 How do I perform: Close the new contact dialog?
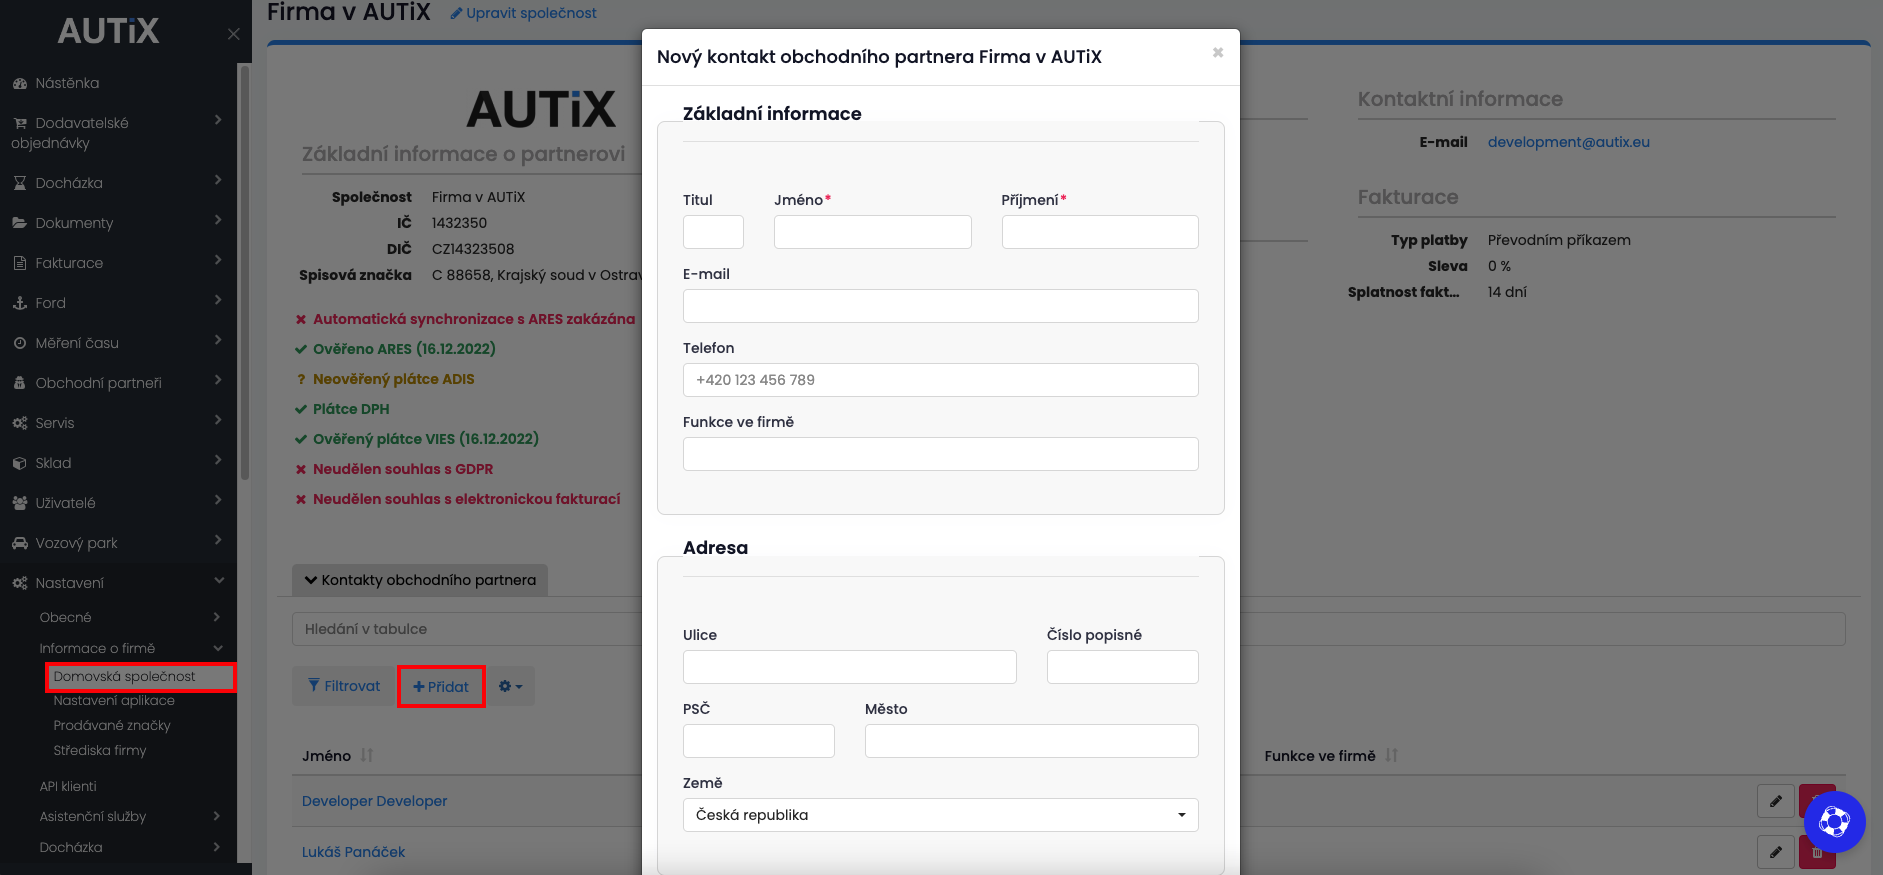point(1217,53)
